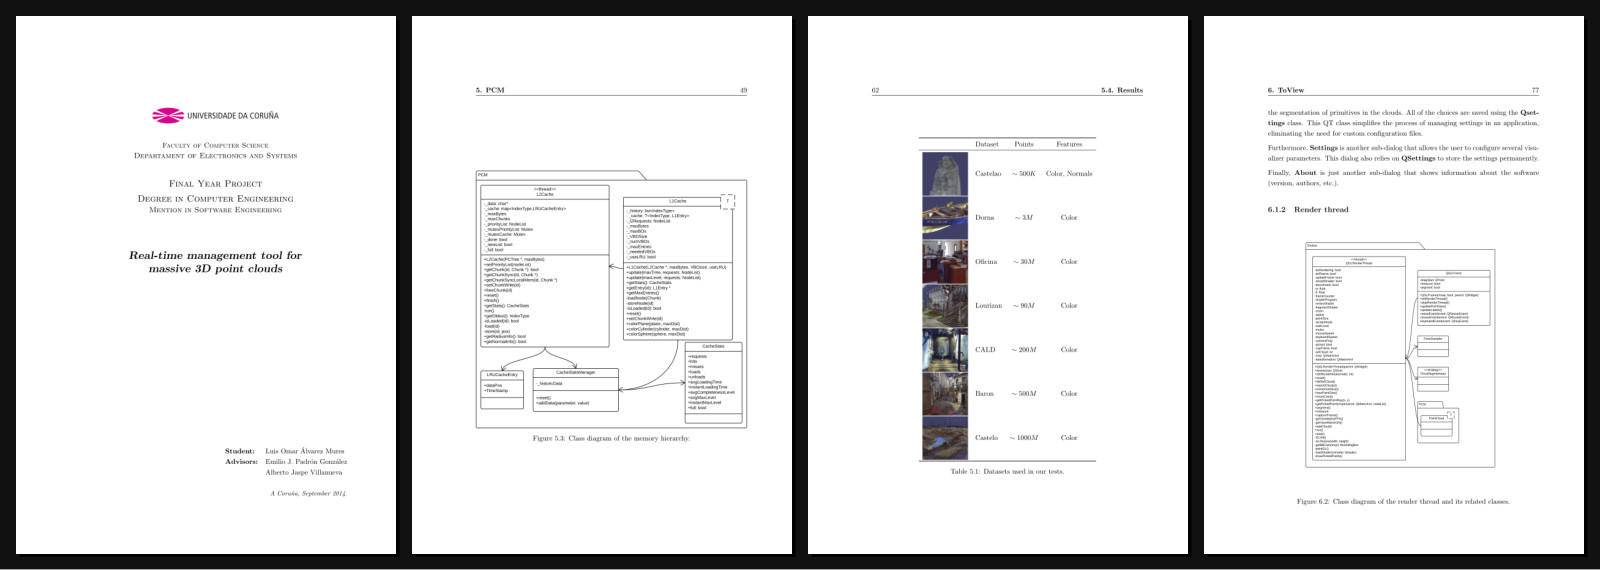Image resolution: width=1600 pixels, height=570 pixels.
Task: Click the '6. ToView' page header
Action: tap(1285, 90)
